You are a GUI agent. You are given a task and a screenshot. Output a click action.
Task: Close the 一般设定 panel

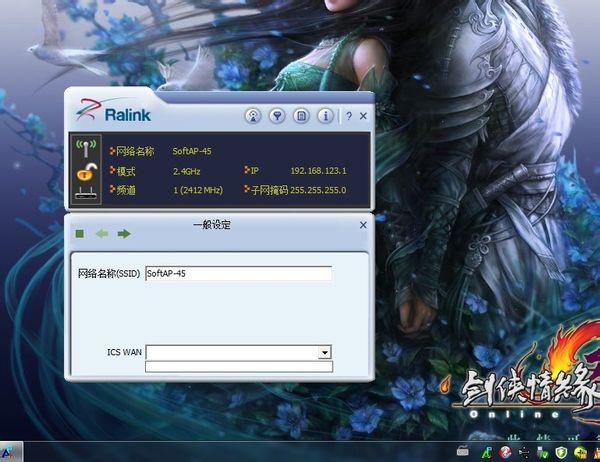(x=363, y=225)
